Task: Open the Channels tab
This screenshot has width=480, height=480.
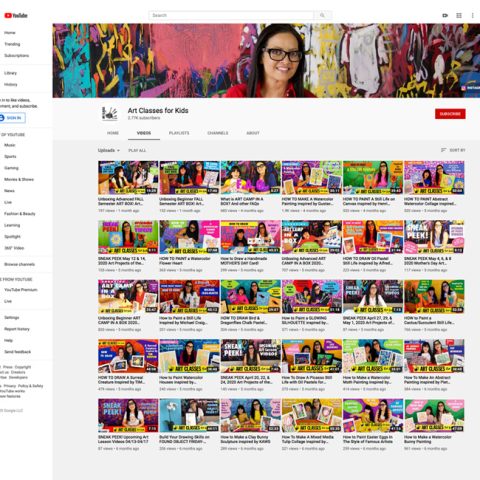Action: click(x=218, y=133)
